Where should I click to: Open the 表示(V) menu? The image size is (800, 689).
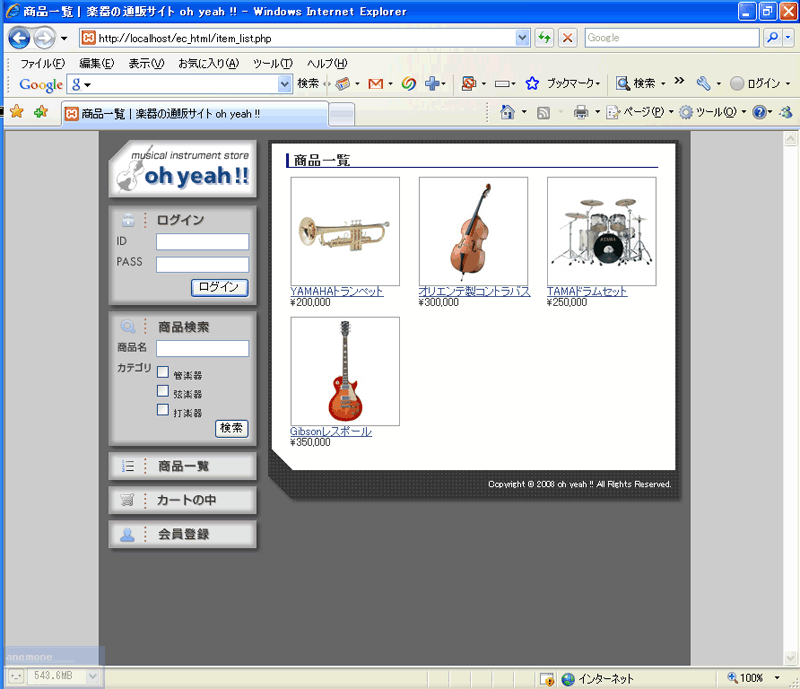(x=146, y=63)
